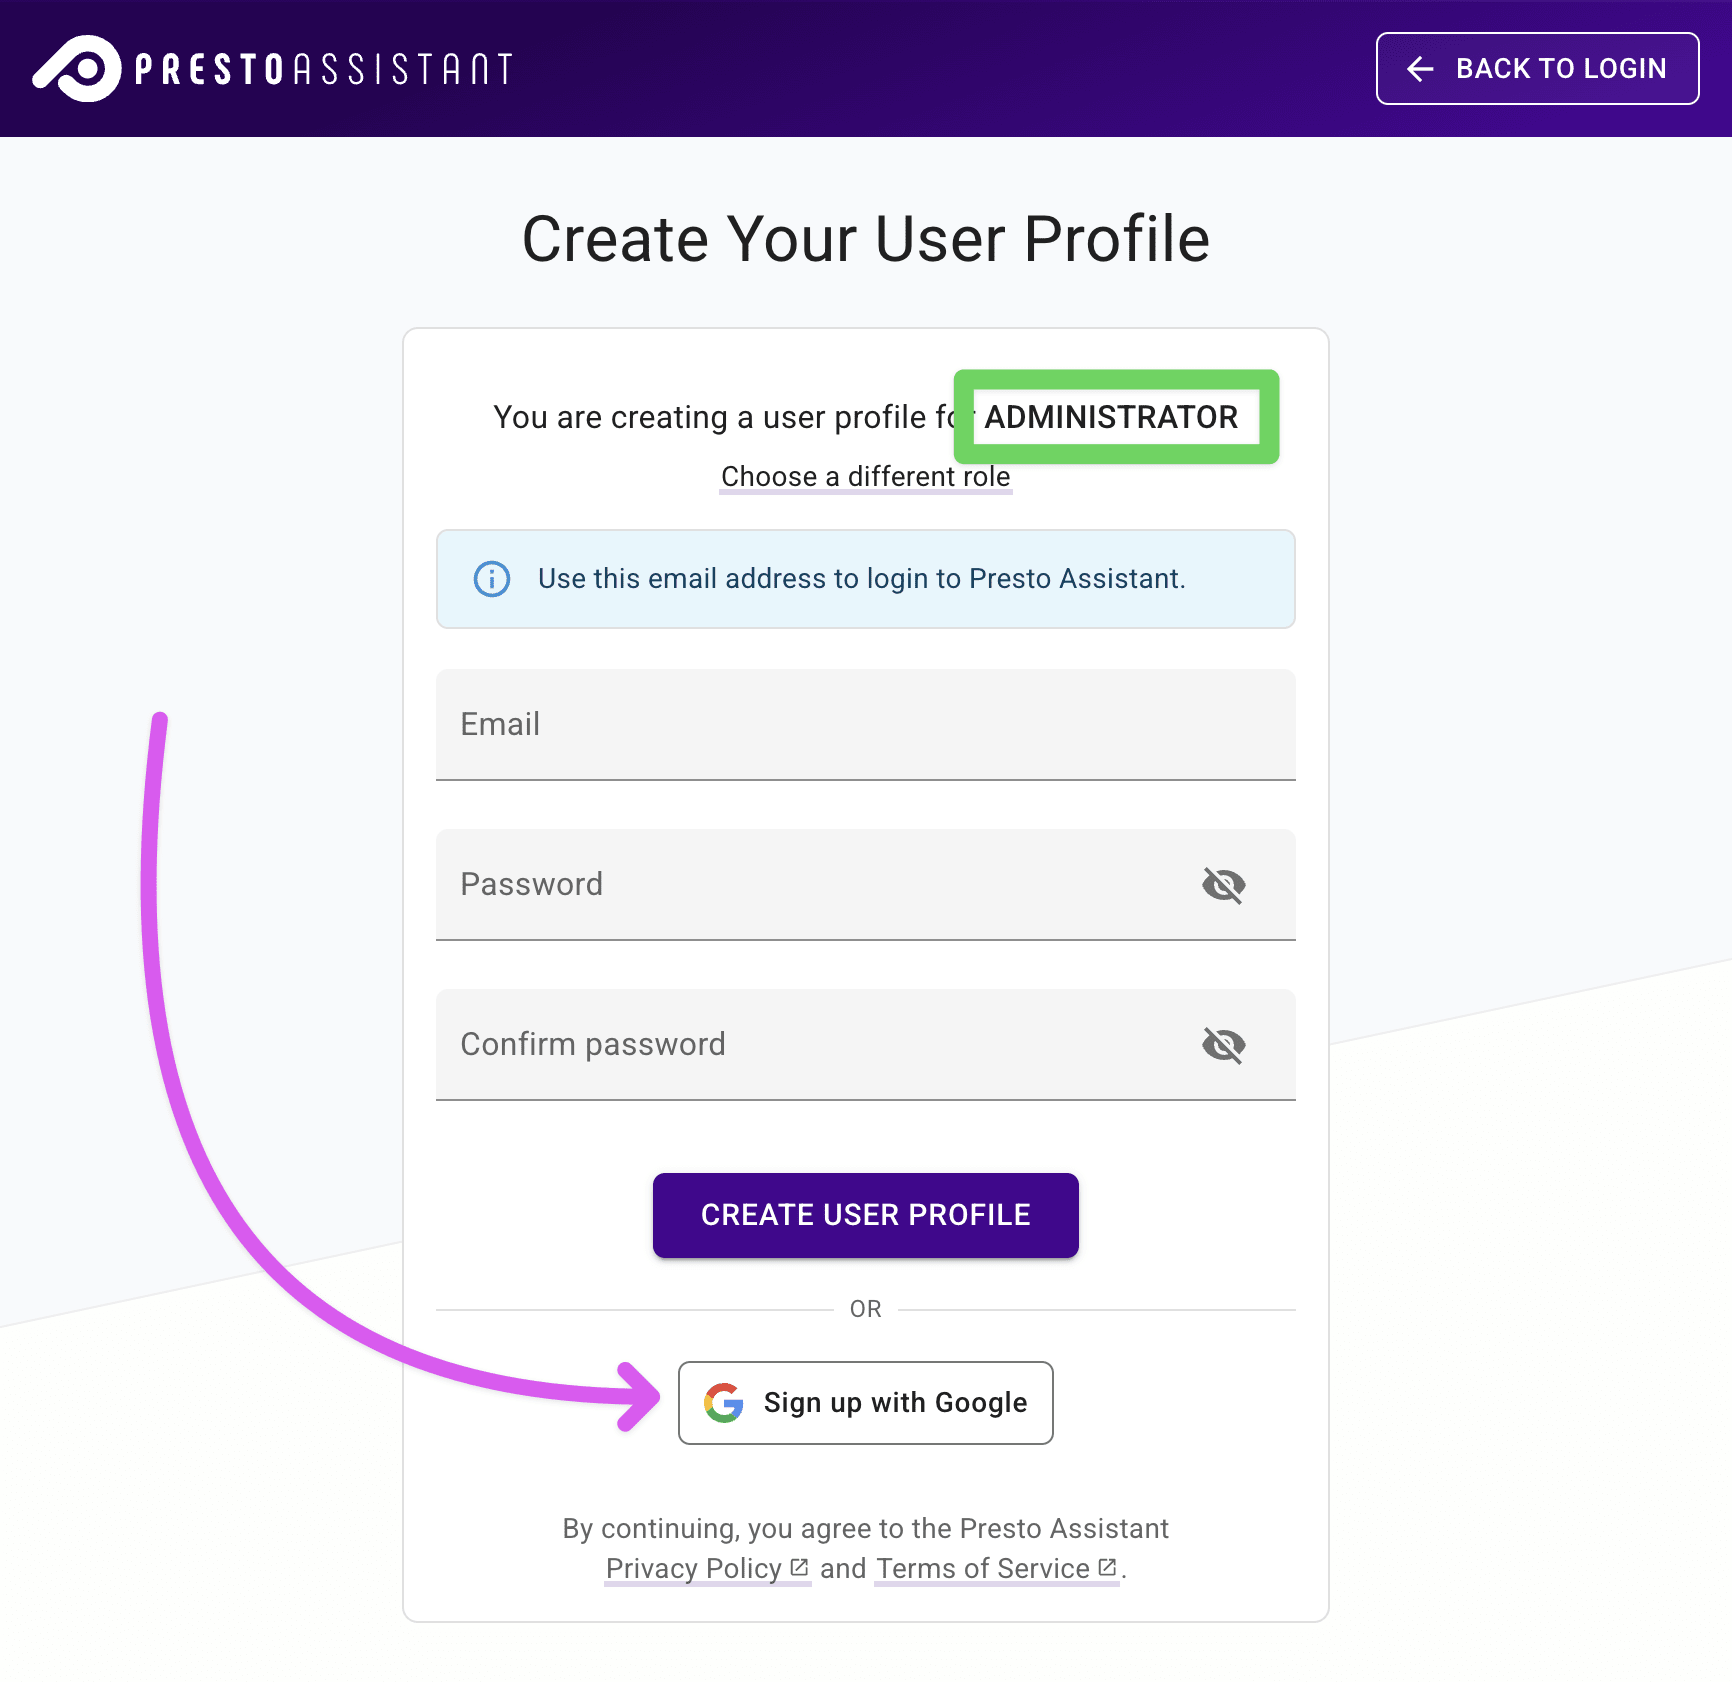Viewport: 1732px width, 1682px height.
Task: Click the crossed-out eye icon in Password field
Action: [x=1225, y=884]
